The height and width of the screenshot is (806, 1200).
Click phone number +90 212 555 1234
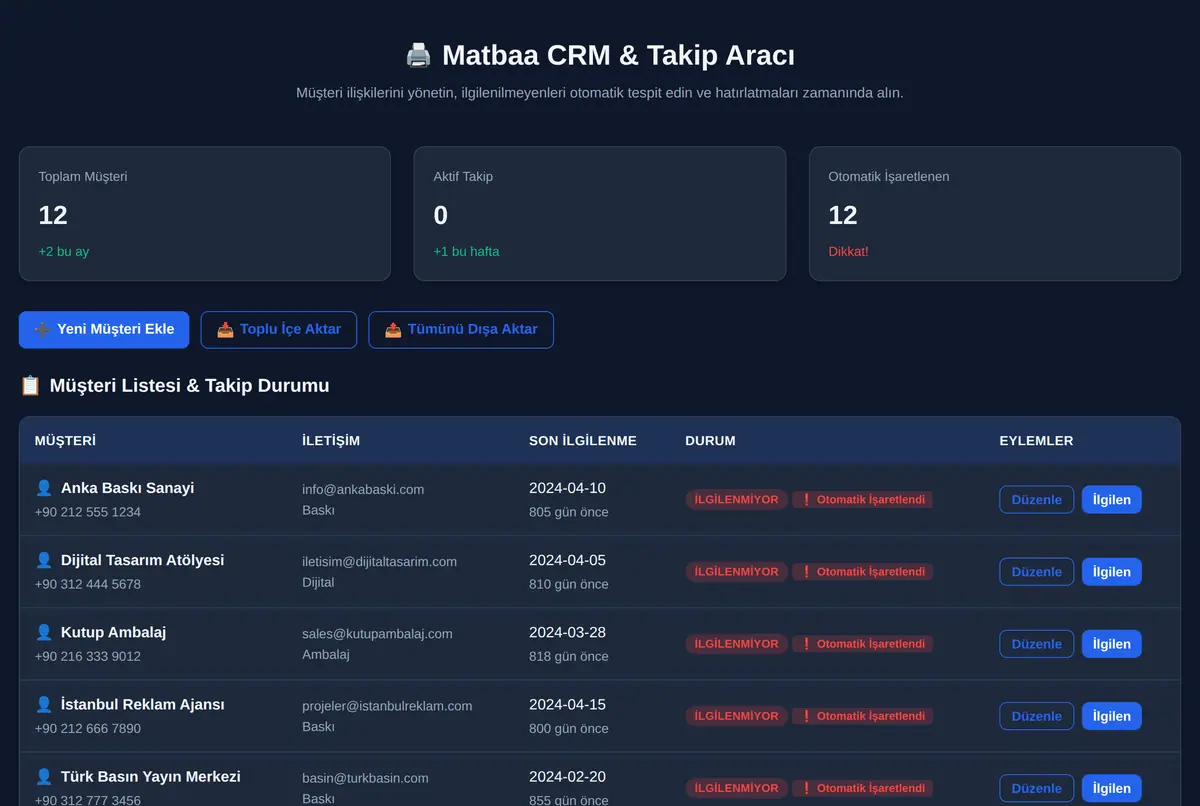coord(88,512)
